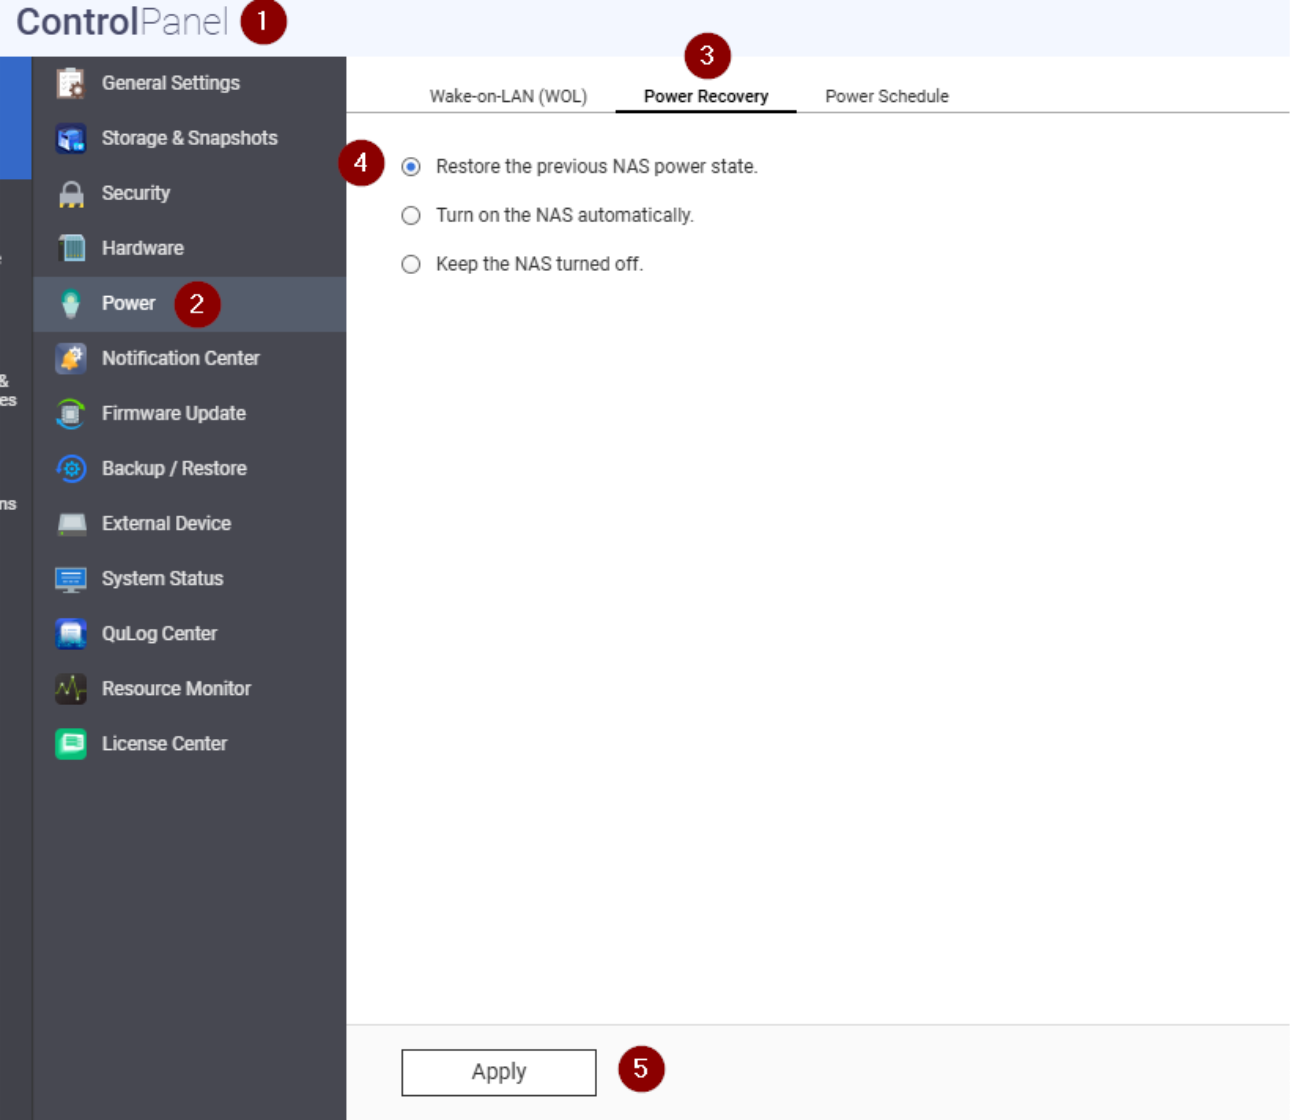Select Turn on the NAS automatically

pos(411,215)
